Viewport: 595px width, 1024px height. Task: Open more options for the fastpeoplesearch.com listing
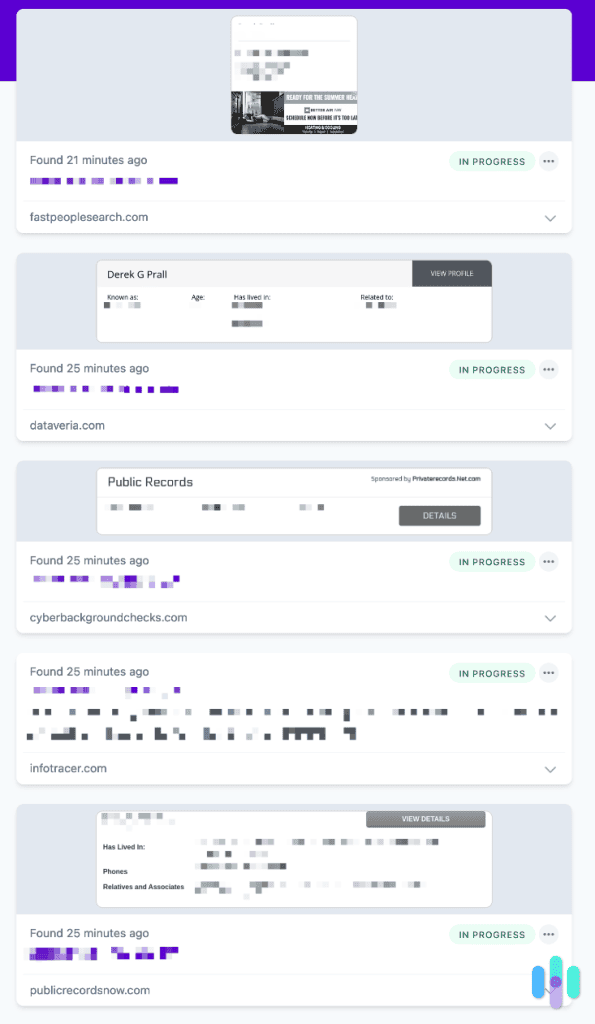[x=548, y=161]
